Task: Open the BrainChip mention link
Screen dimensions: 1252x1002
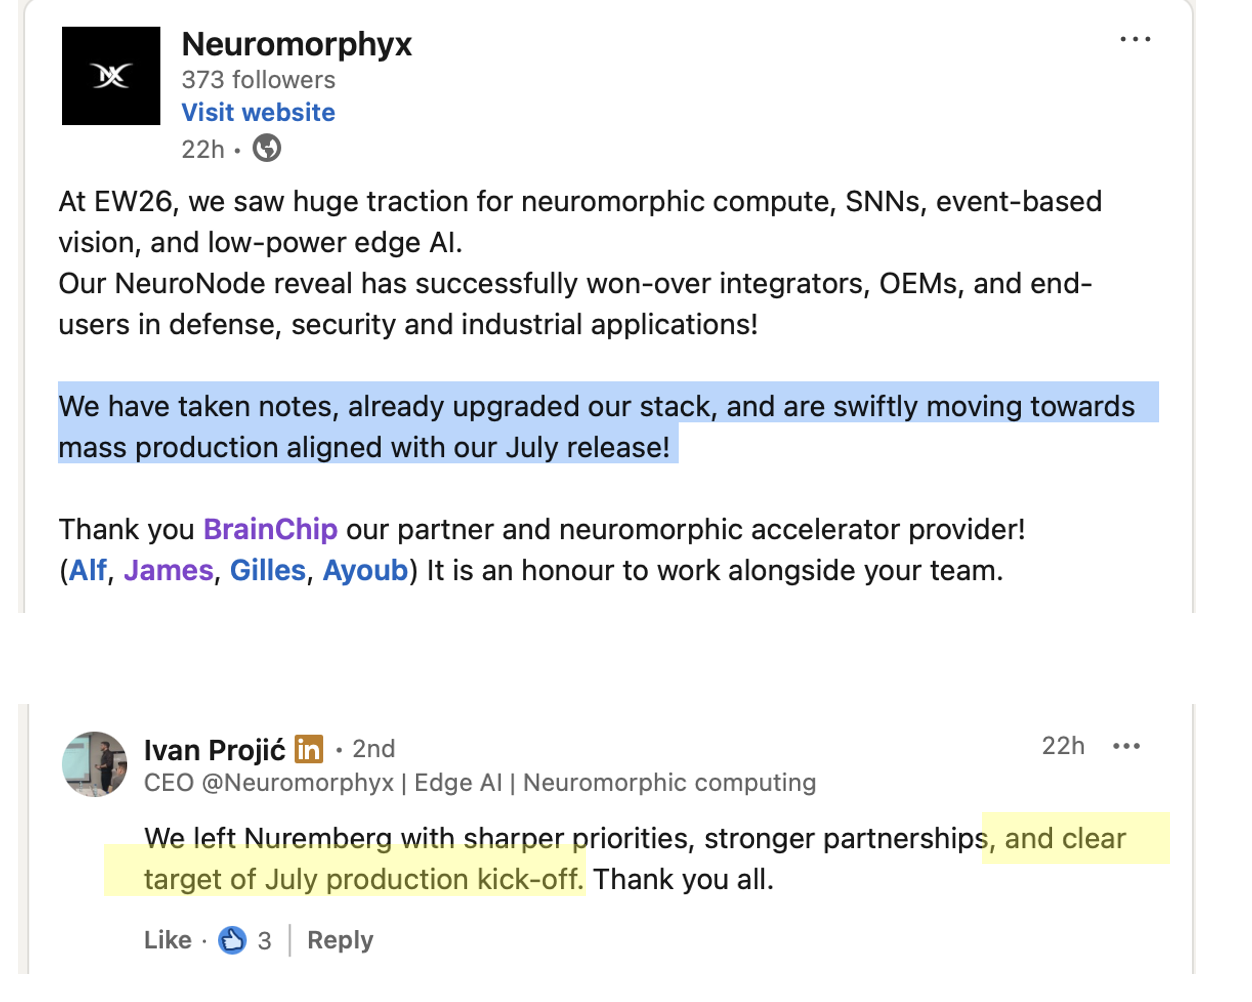Action: 270,529
